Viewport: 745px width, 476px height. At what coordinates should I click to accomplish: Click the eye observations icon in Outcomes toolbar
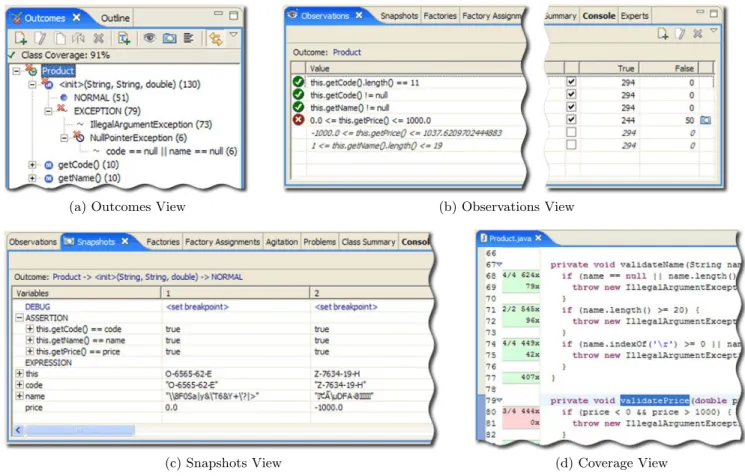pyautogui.click(x=149, y=38)
